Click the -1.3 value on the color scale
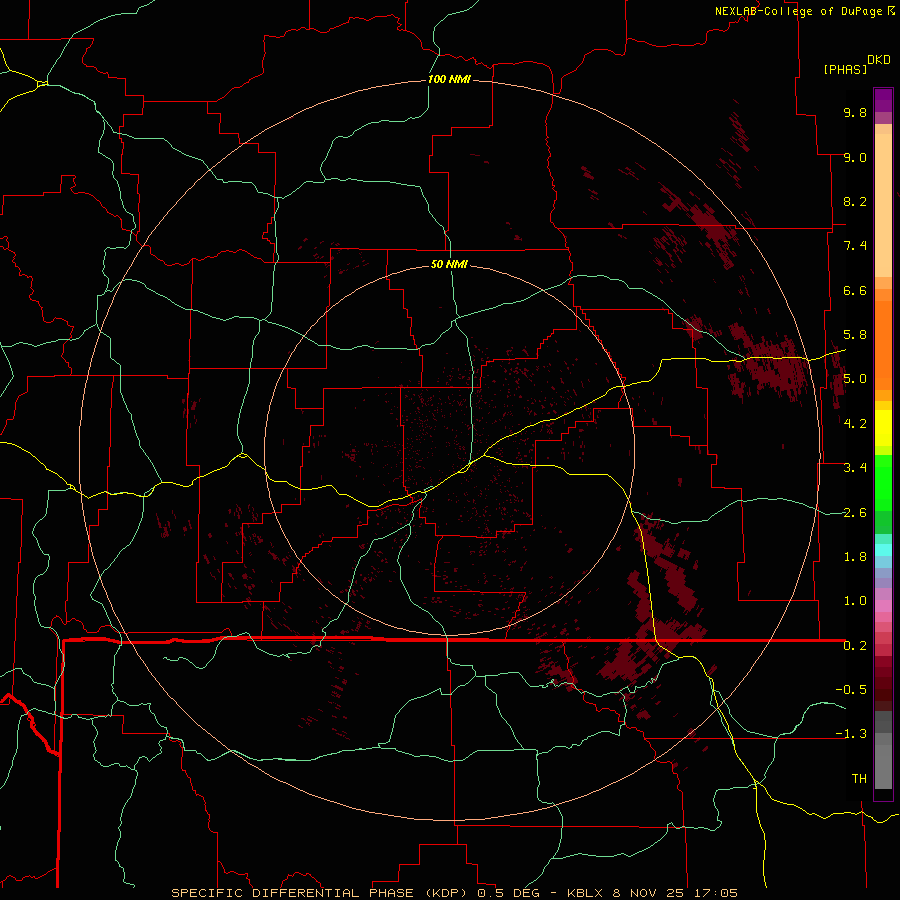The image size is (900, 900). click(851, 734)
